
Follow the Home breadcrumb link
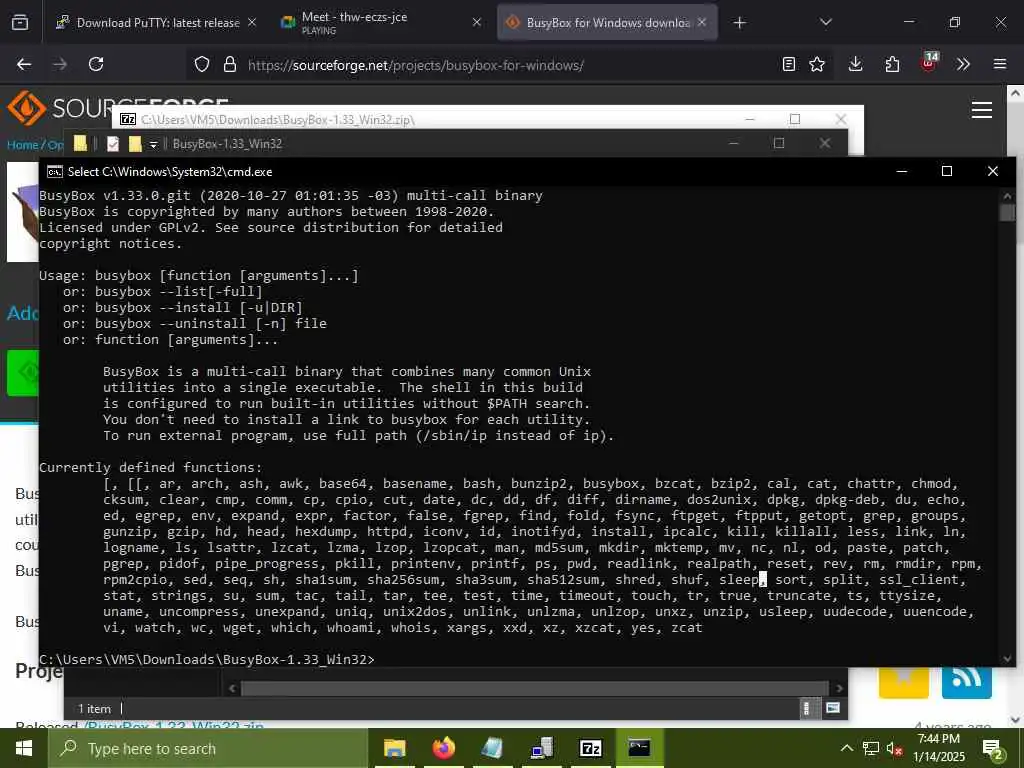click(22, 145)
